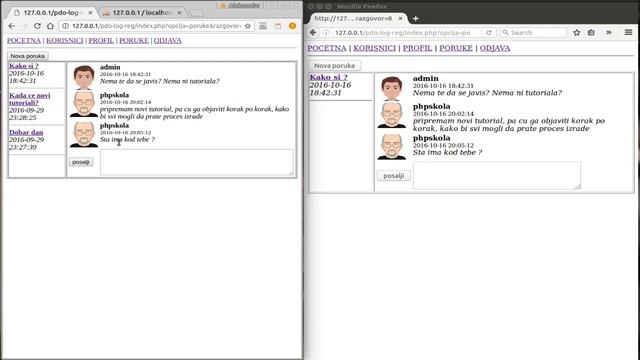640x360 pixels.
Task: Open the Firefox hamburger menu
Action: pos(628,32)
